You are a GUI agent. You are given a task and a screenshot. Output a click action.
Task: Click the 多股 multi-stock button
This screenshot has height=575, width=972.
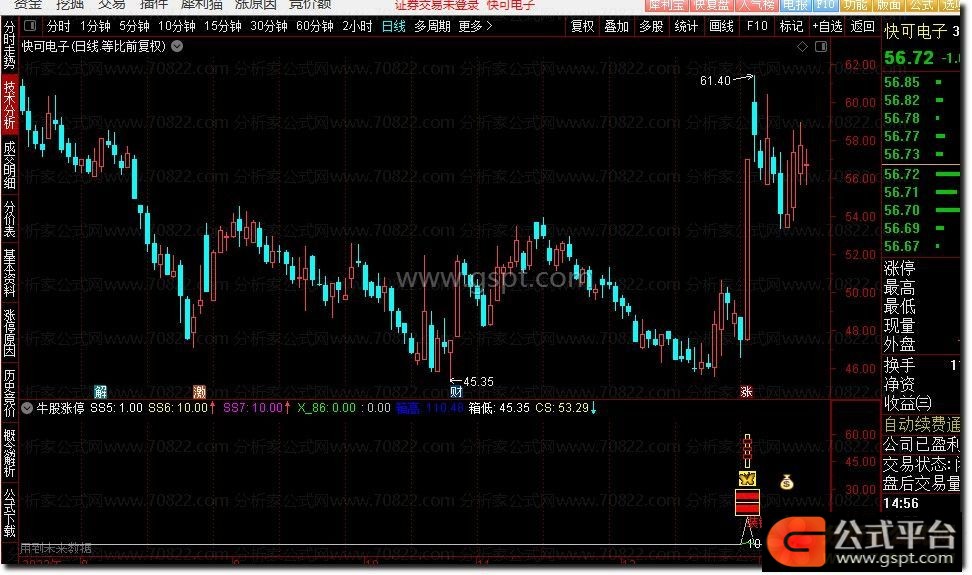[651, 26]
